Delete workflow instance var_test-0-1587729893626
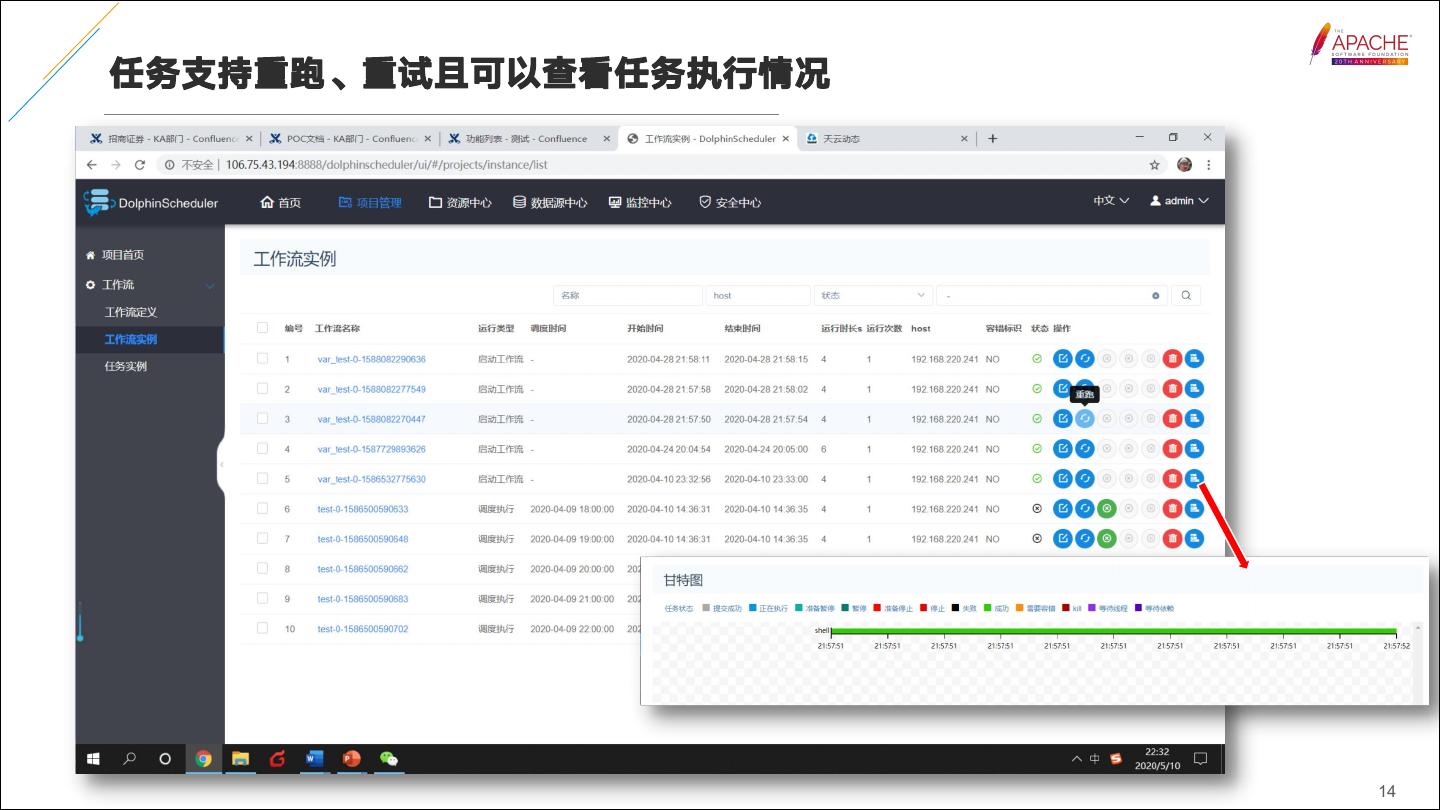This screenshot has height=810, width=1440. (1172, 449)
